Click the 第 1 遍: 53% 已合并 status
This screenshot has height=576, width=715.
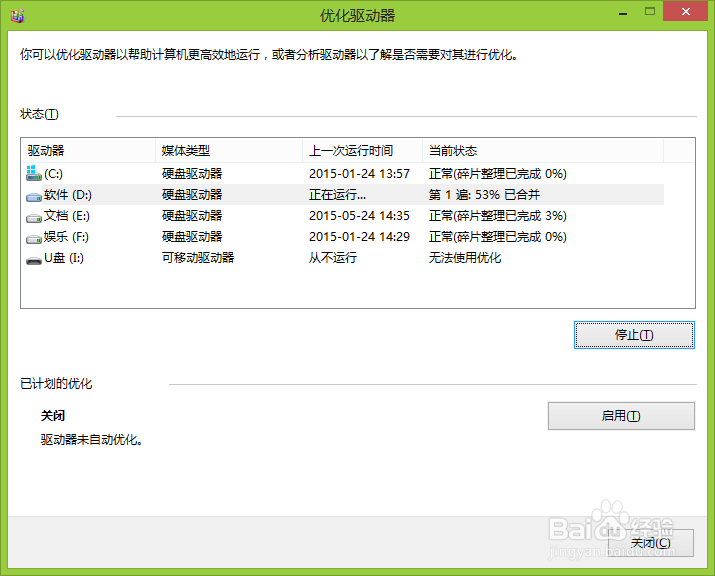coord(484,195)
